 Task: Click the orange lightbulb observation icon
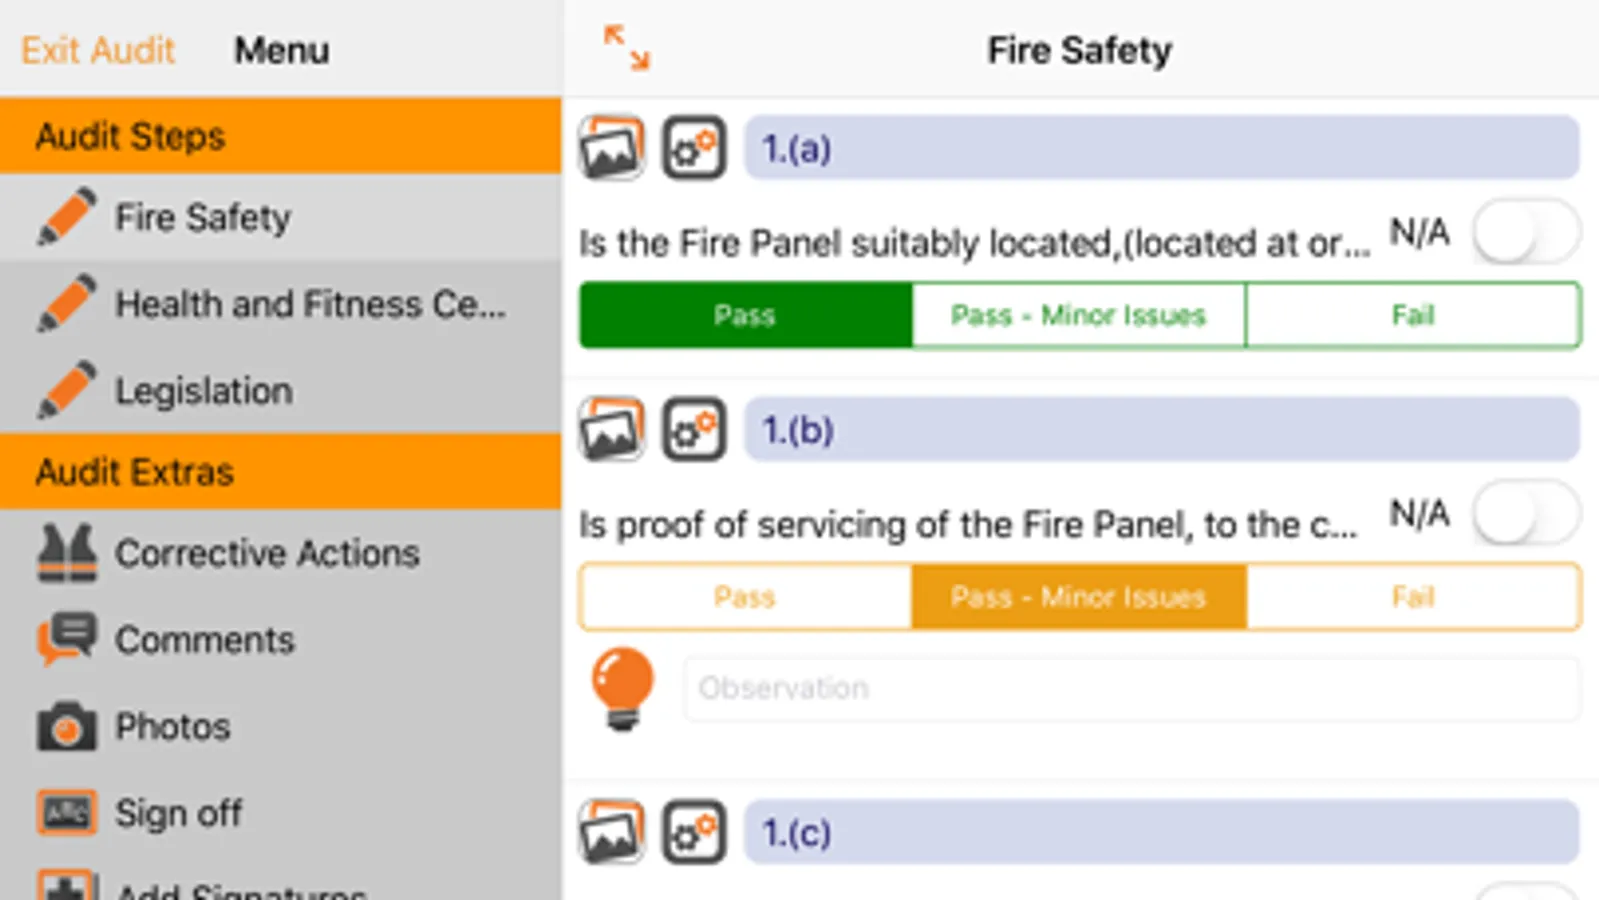[622, 689]
